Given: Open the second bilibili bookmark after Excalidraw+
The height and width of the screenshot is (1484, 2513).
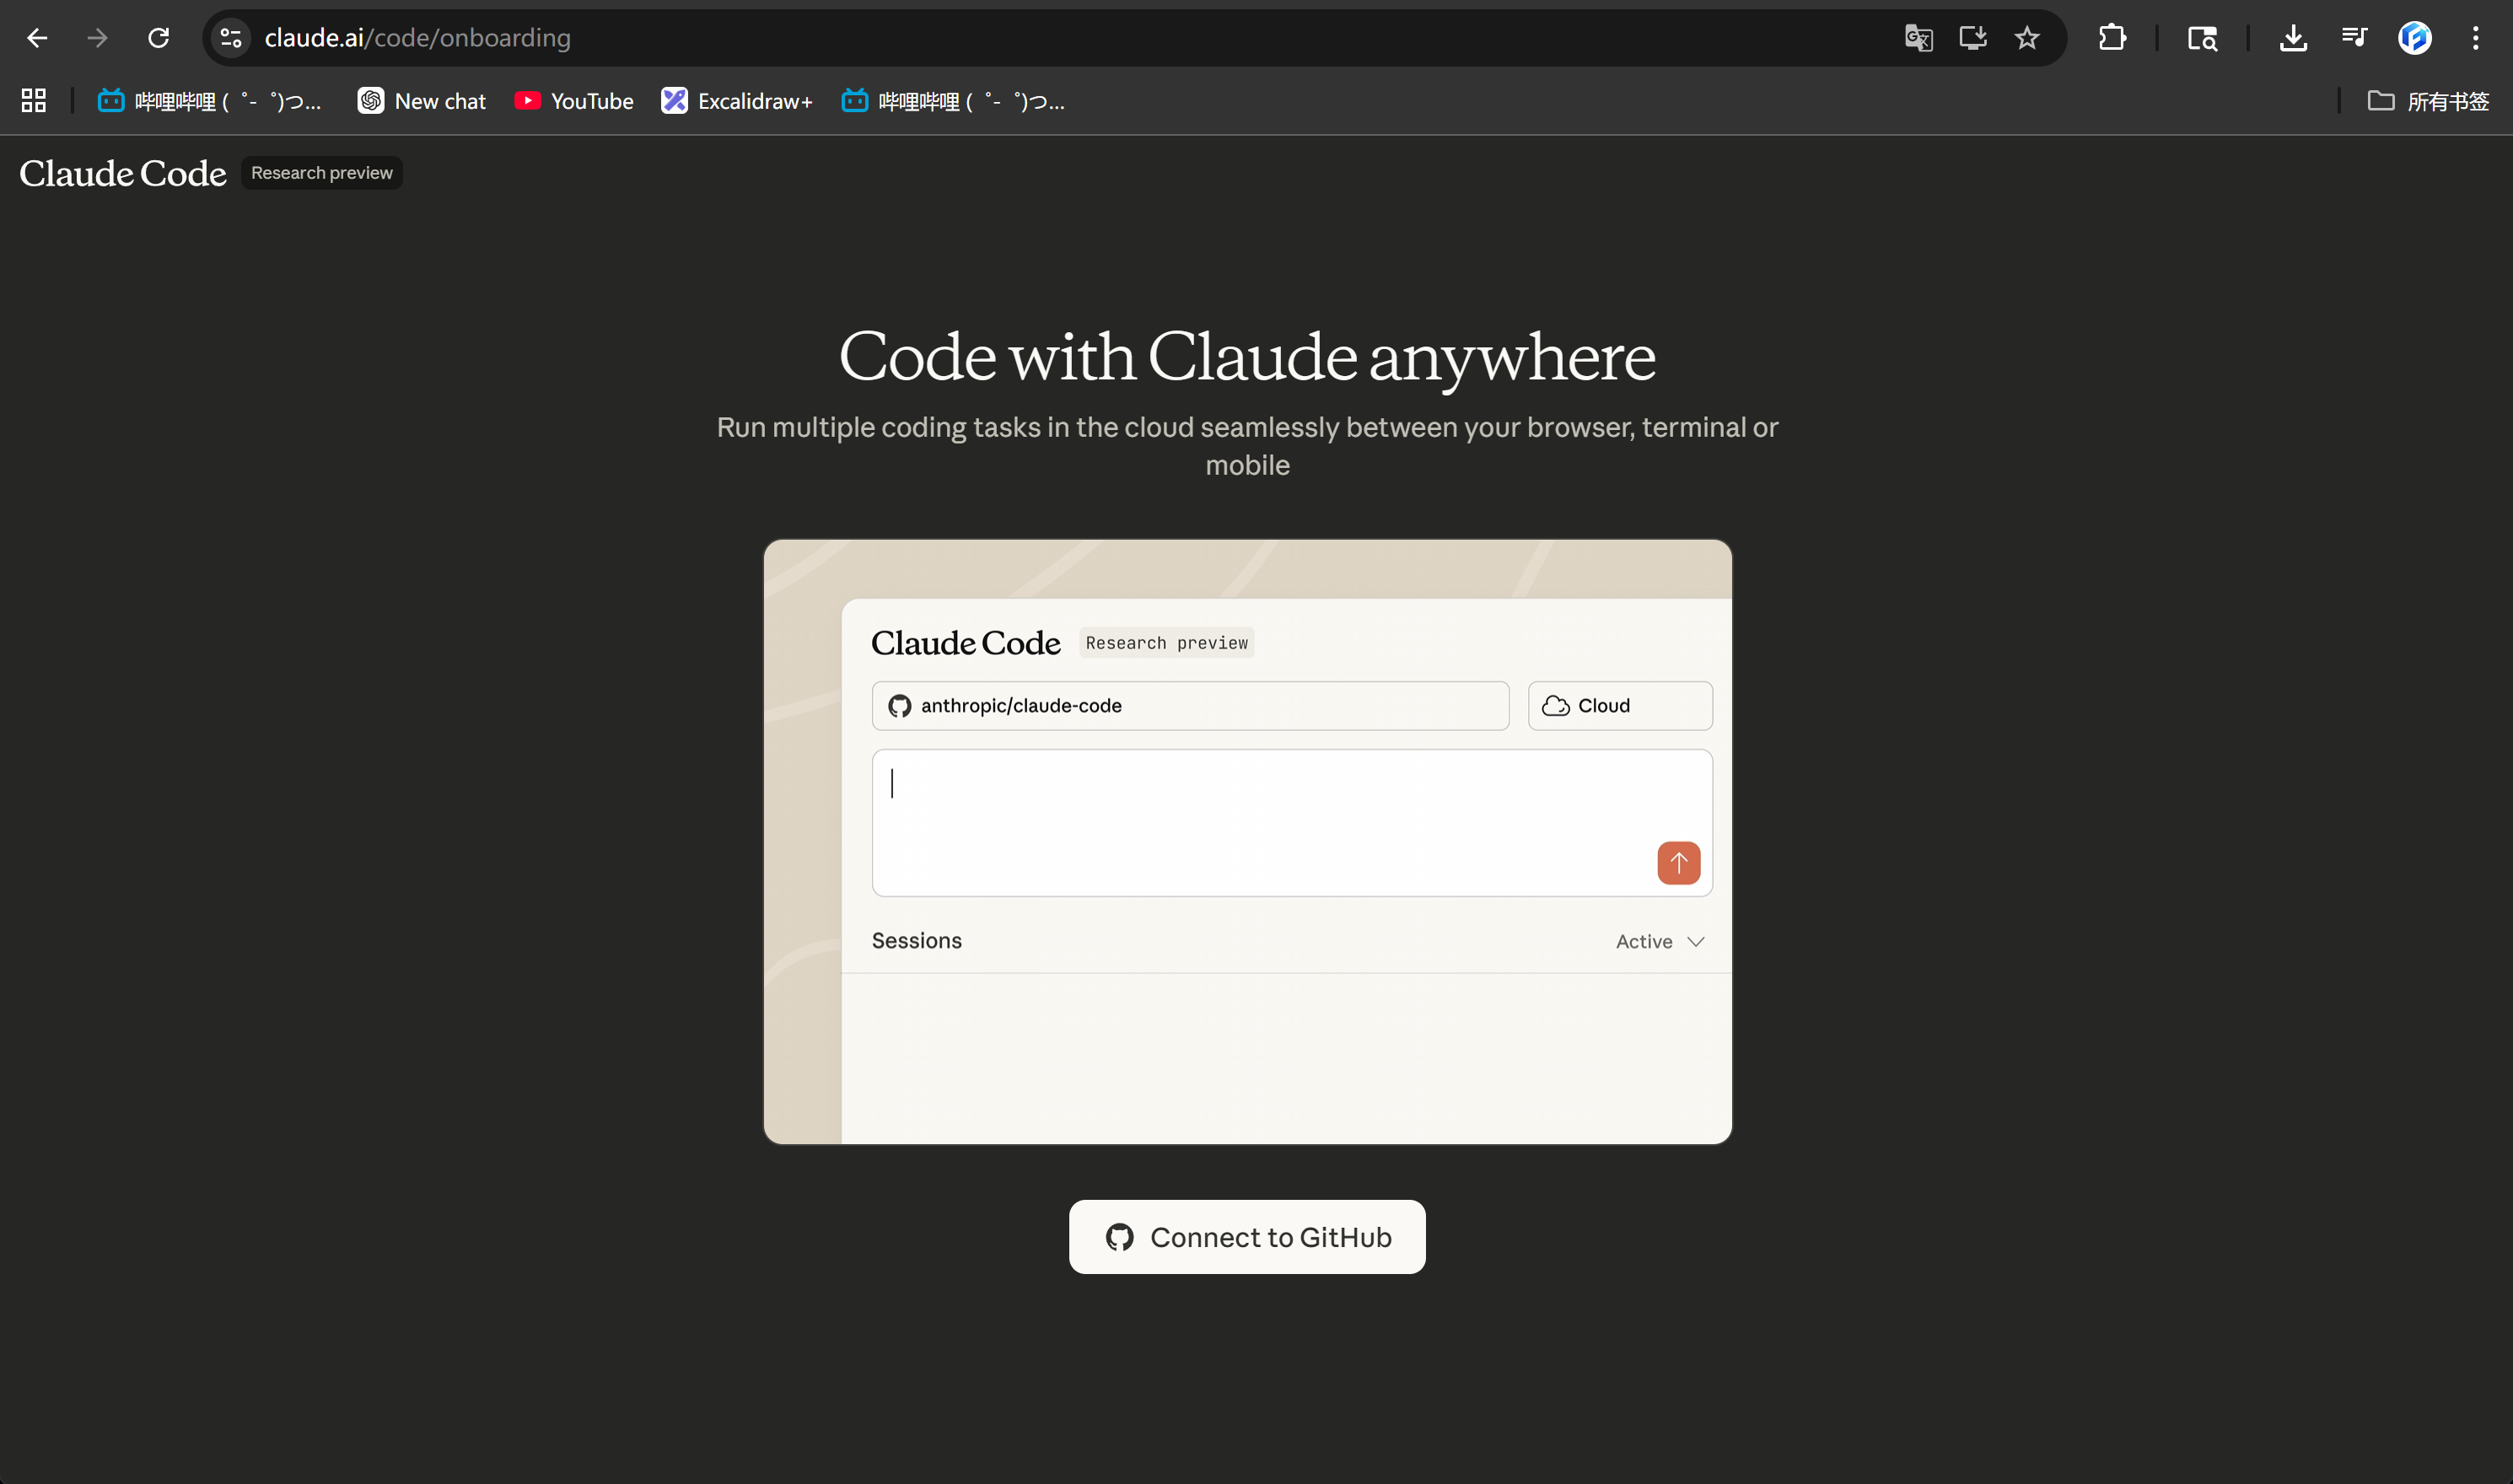Looking at the screenshot, I should pyautogui.click(x=953, y=101).
